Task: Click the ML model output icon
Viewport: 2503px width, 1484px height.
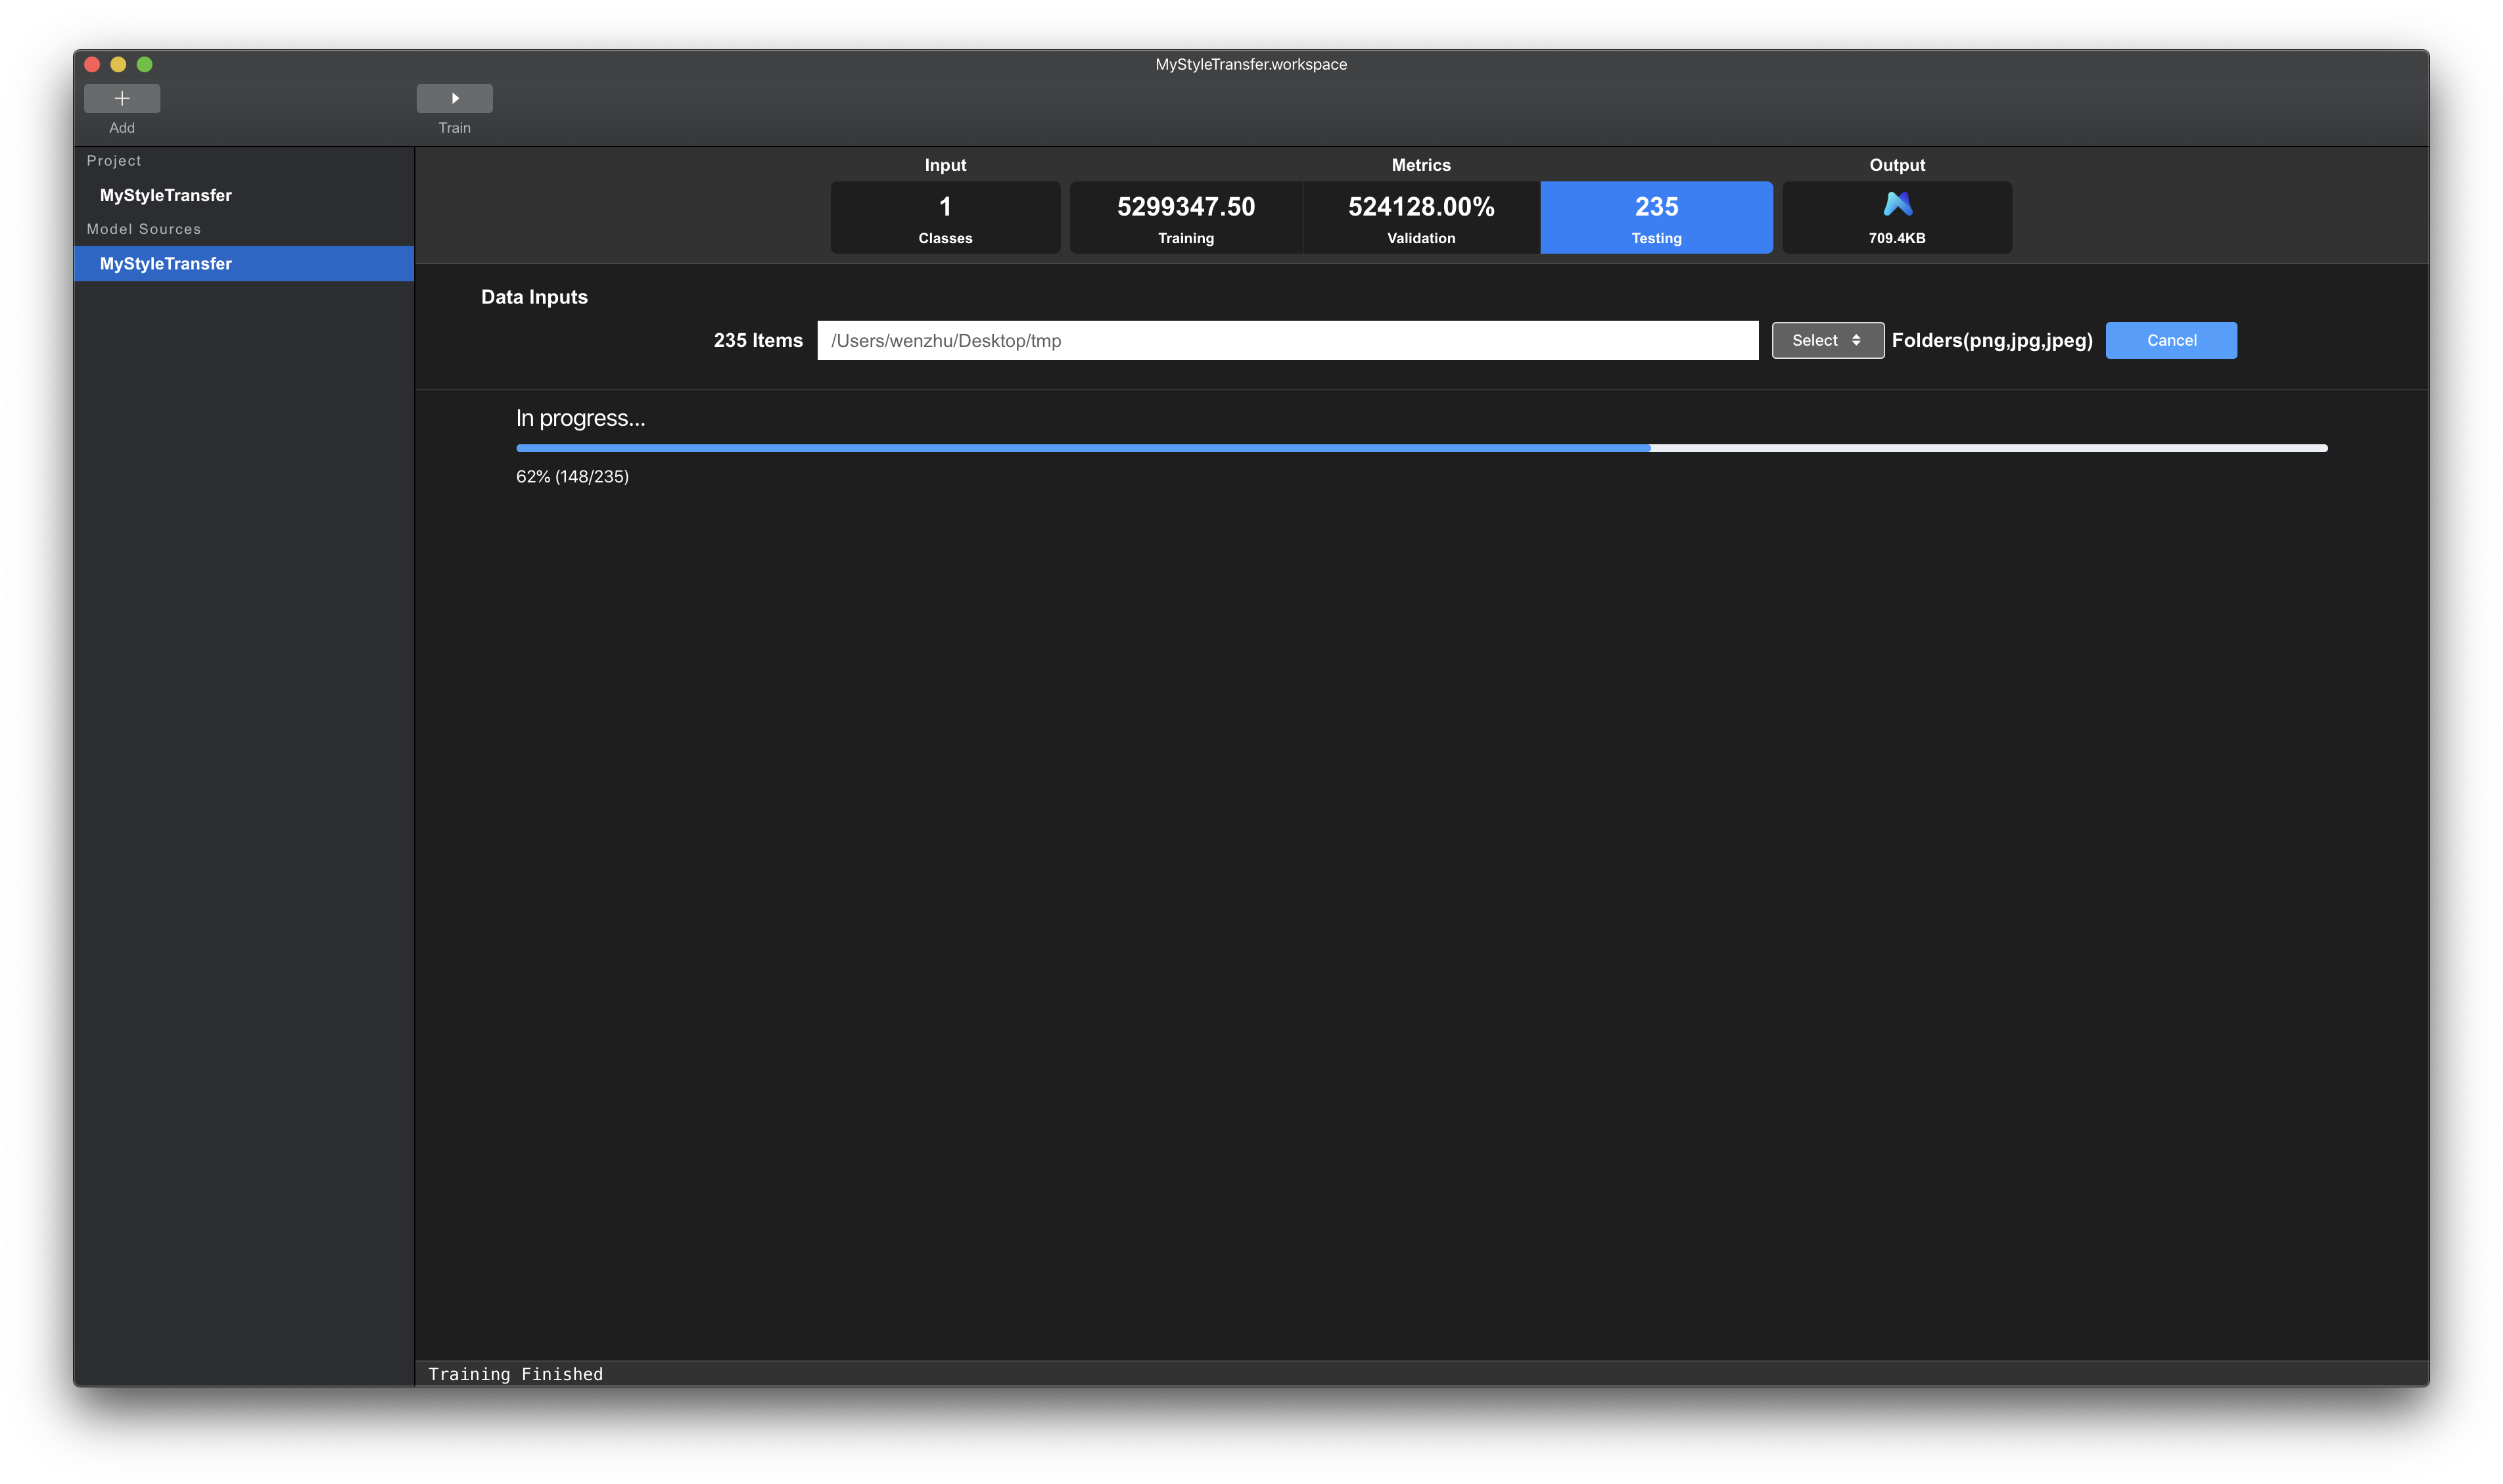Action: [x=1897, y=204]
